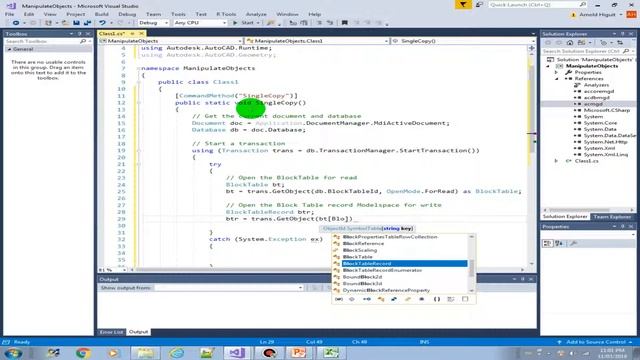Select System.Core reference in Solution Explorer

600,123
